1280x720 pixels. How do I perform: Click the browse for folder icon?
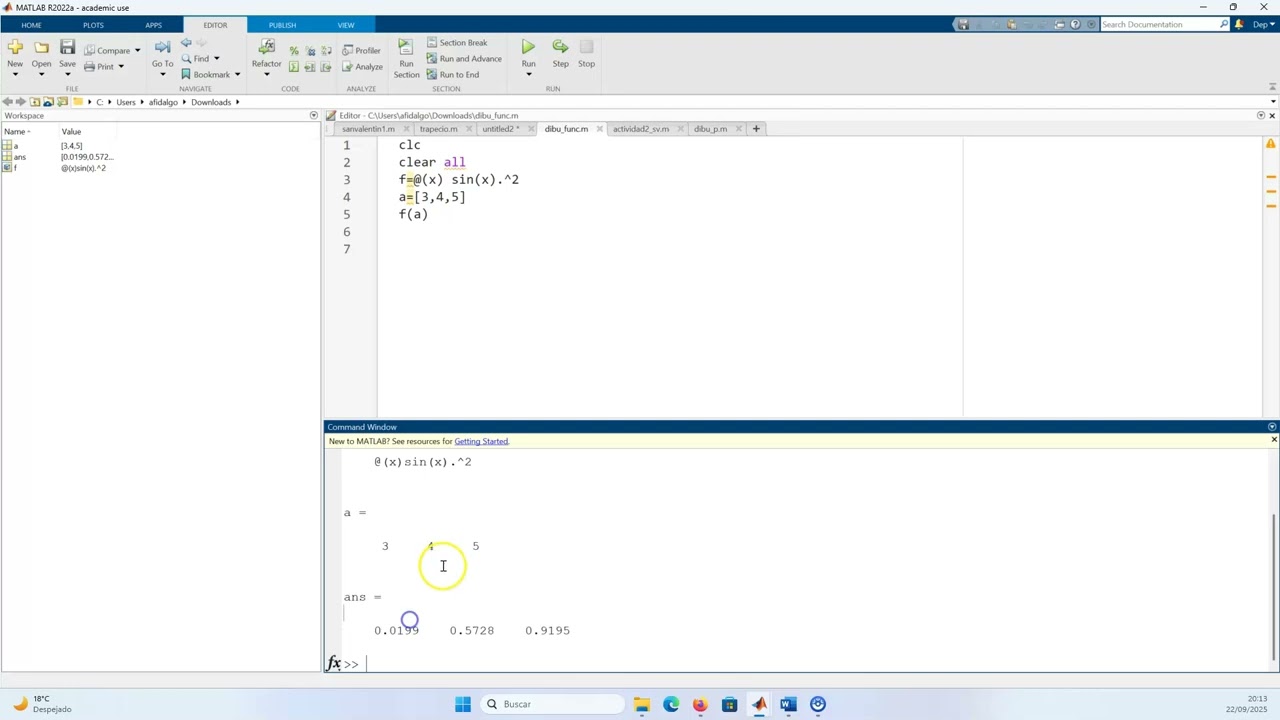click(x=62, y=102)
